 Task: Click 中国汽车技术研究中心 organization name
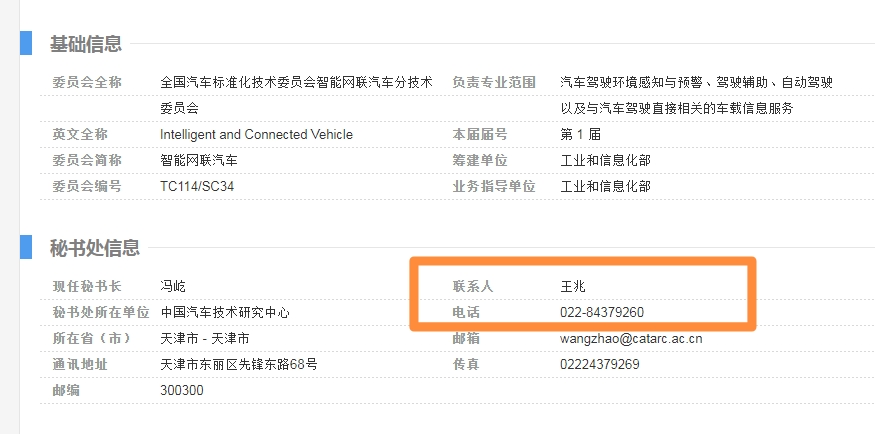(225, 312)
